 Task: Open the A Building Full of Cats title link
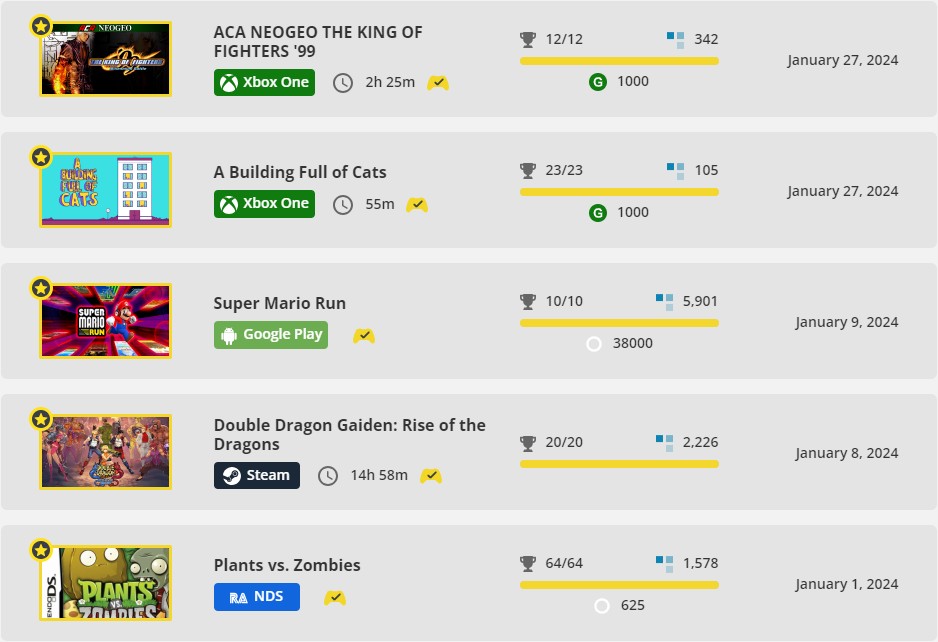click(300, 172)
